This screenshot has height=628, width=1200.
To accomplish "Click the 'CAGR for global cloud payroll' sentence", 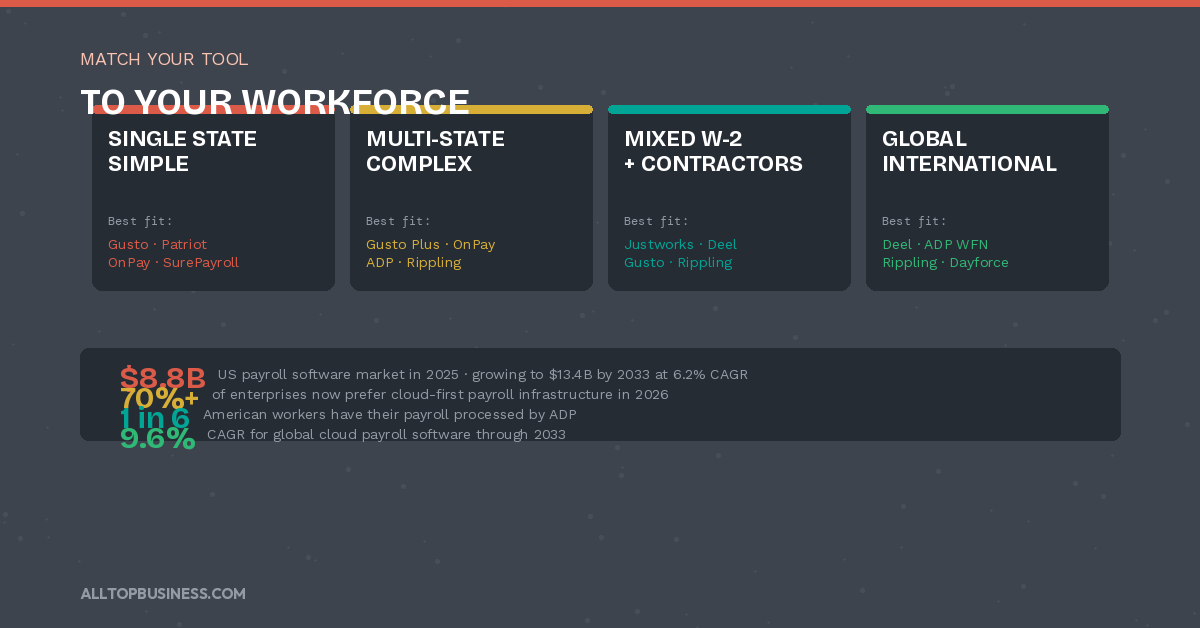I will (386, 434).
